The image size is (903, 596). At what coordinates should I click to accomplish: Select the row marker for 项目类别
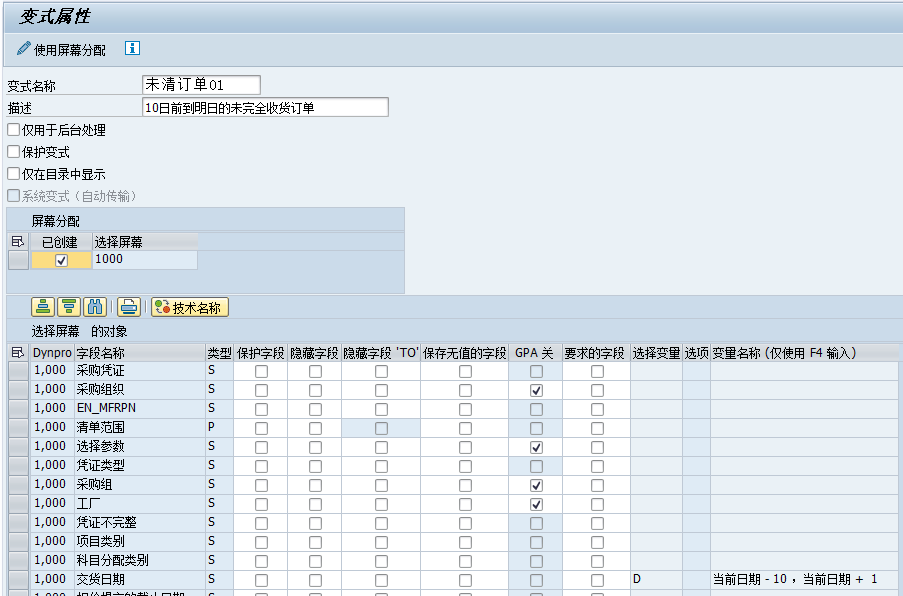(18, 542)
